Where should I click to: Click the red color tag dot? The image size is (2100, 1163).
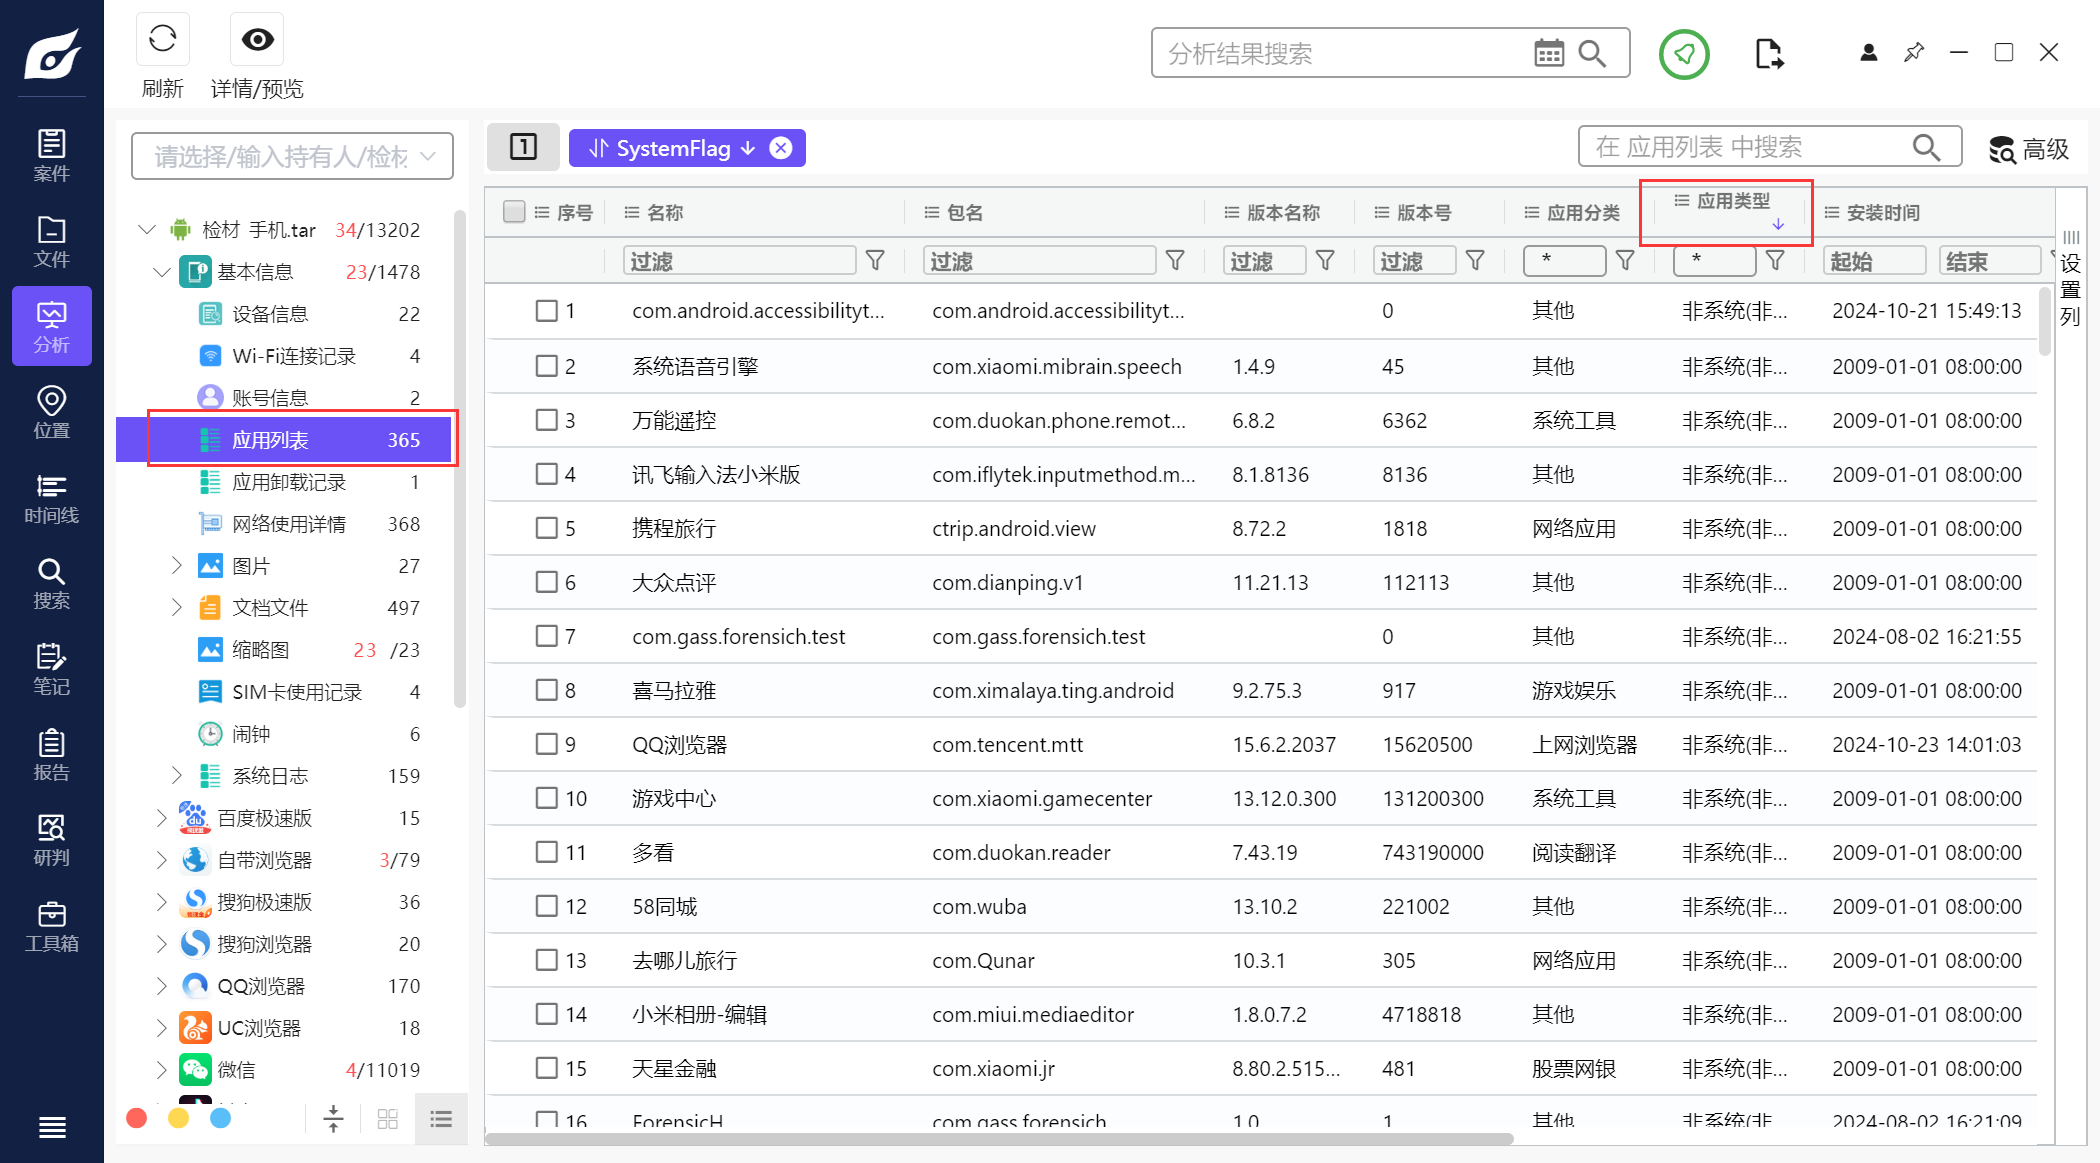pyautogui.click(x=137, y=1118)
